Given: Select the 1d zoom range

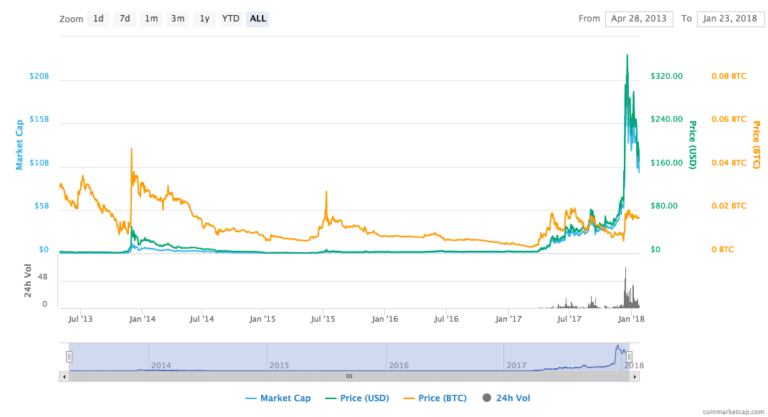Looking at the screenshot, I should click(x=98, y=19).
